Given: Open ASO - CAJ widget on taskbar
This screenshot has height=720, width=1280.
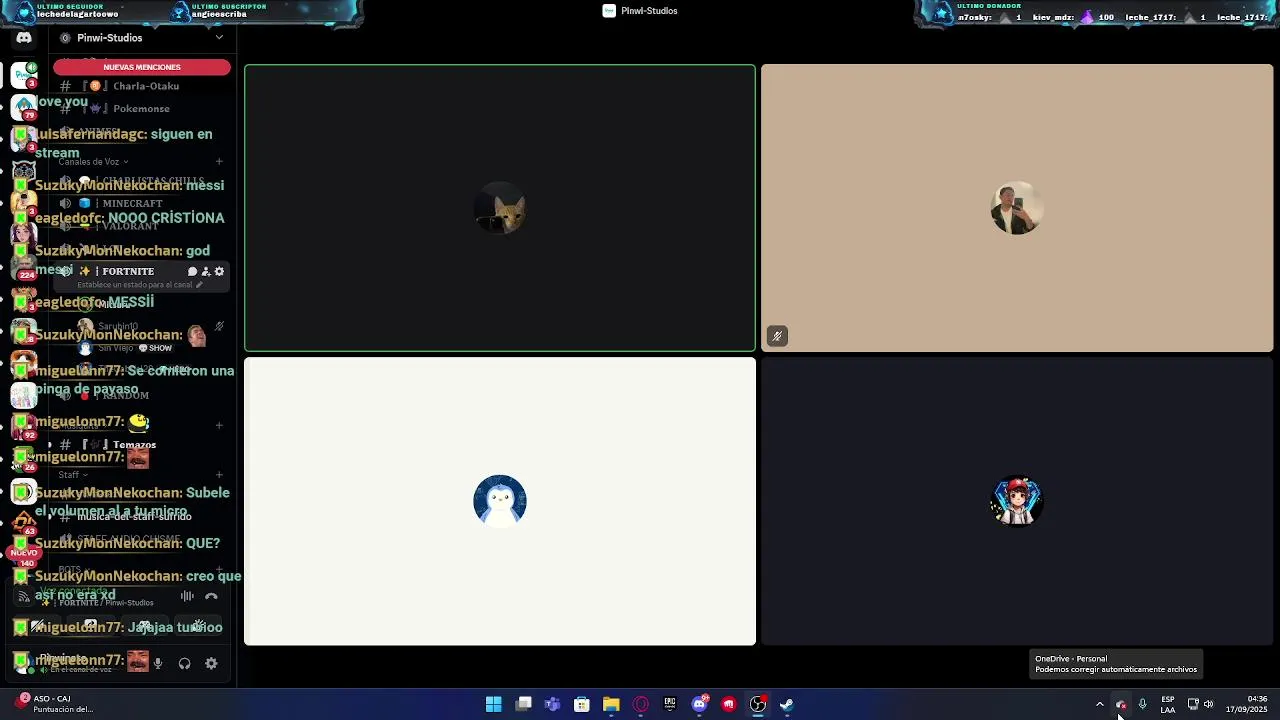Looking at the screenshot, I should [55, 704].
